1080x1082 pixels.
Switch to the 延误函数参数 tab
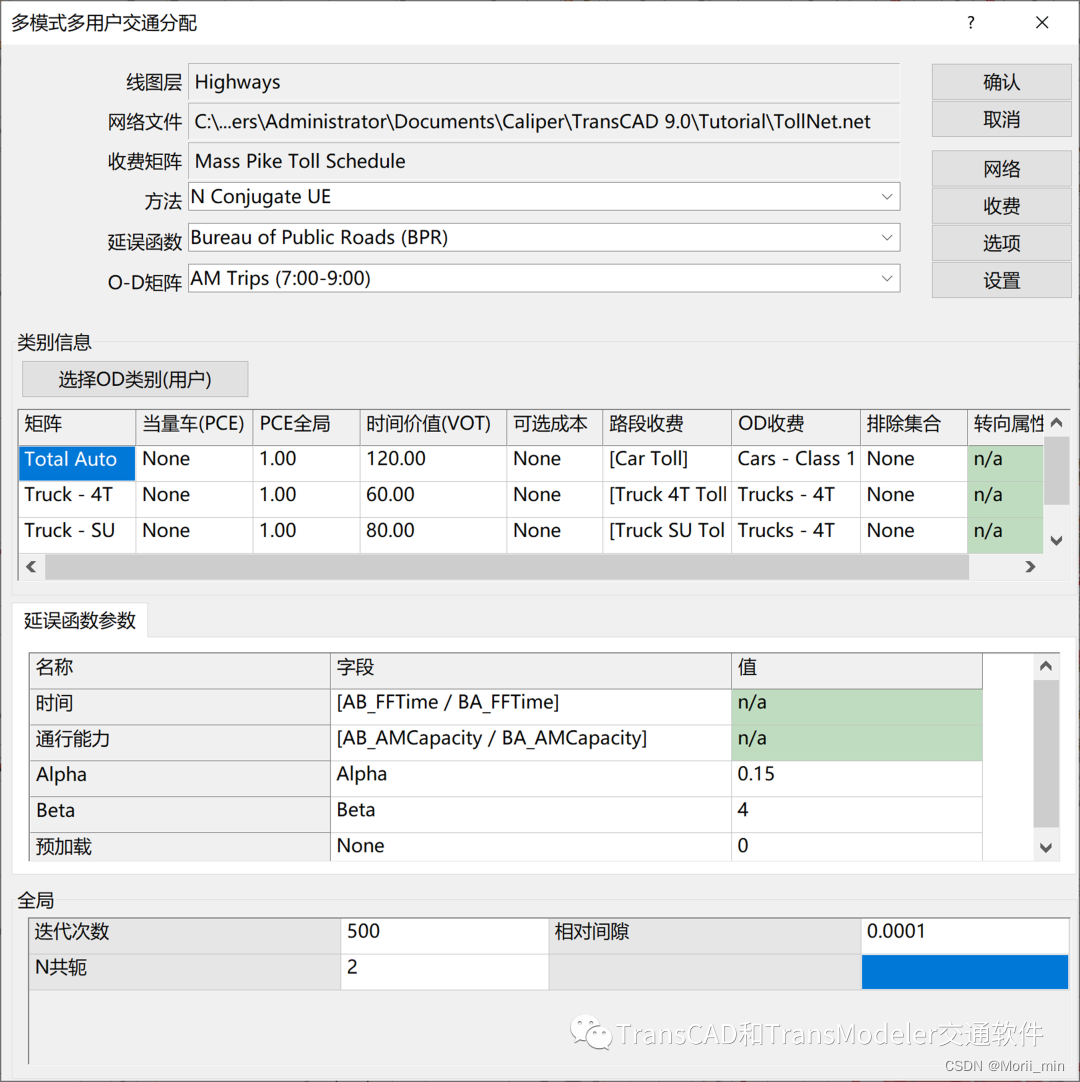coord(80,620)
